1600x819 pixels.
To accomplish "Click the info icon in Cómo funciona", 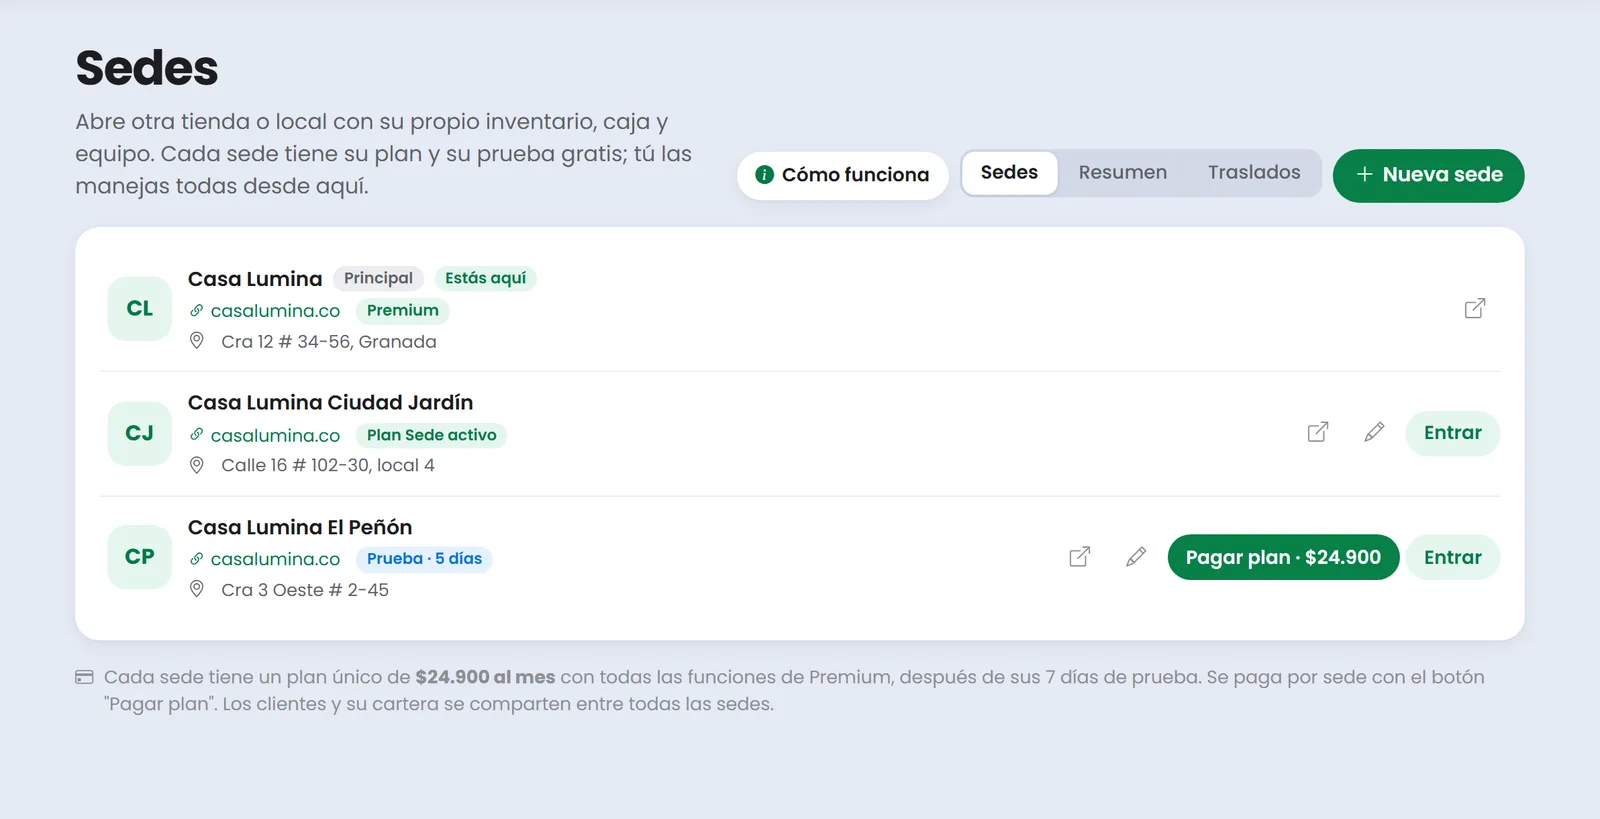I will (x=765, y=175).
